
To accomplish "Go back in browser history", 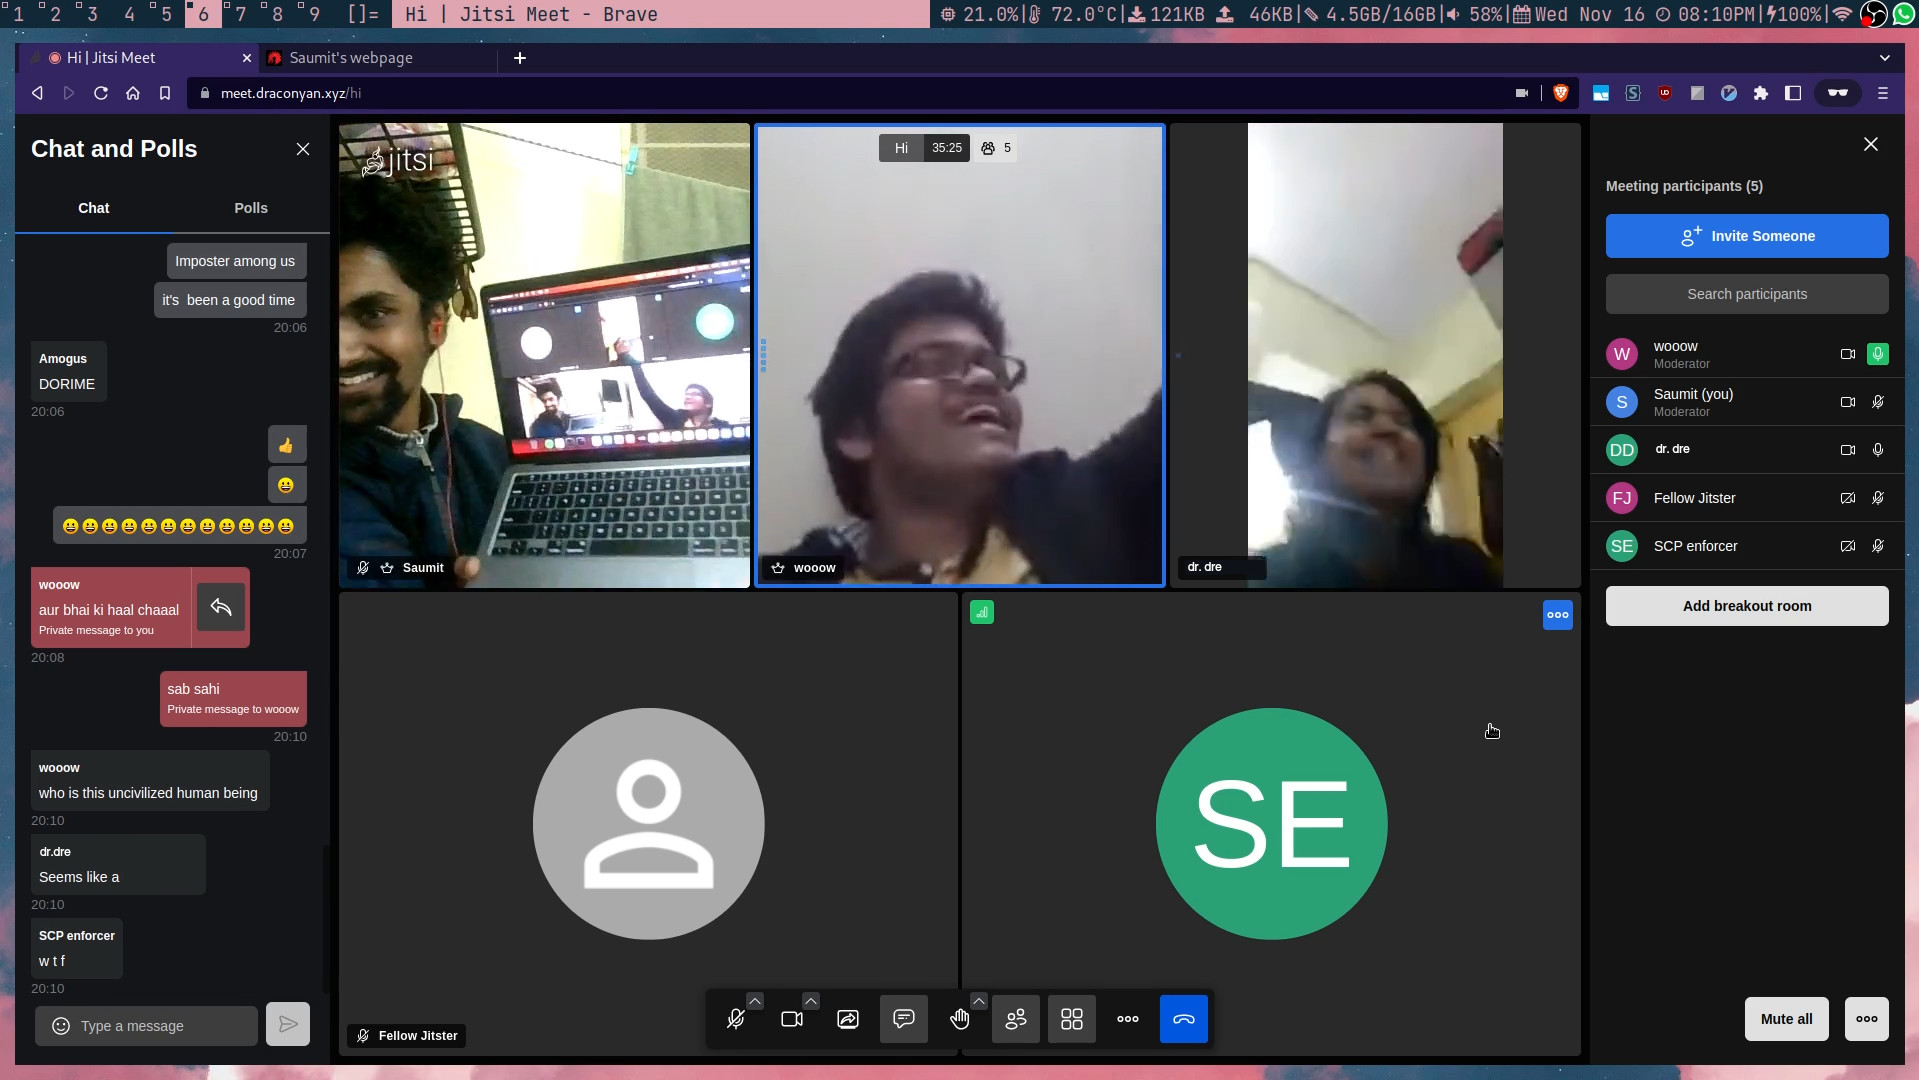I will point(37,93).
